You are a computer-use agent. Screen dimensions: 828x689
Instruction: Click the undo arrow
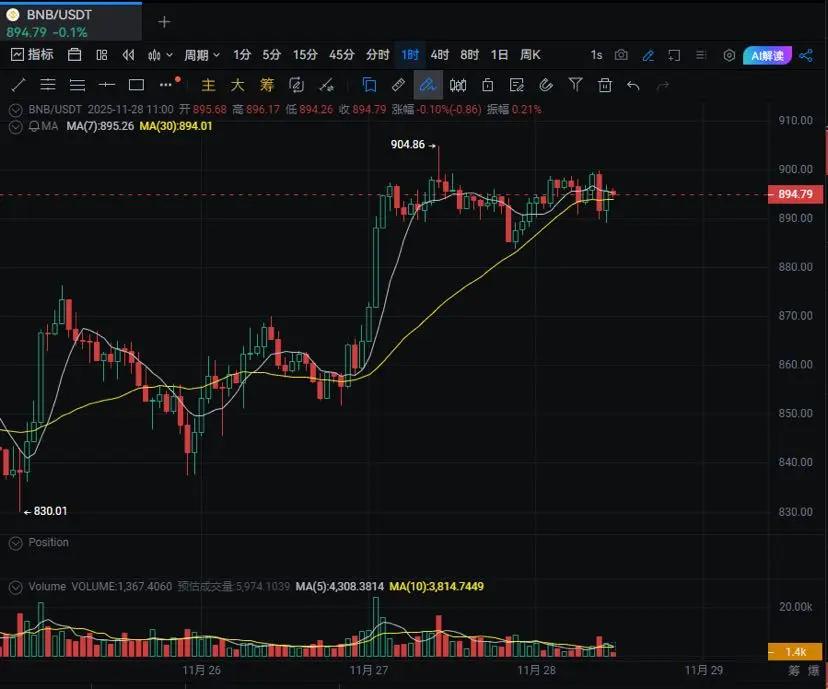coord(634,85)
